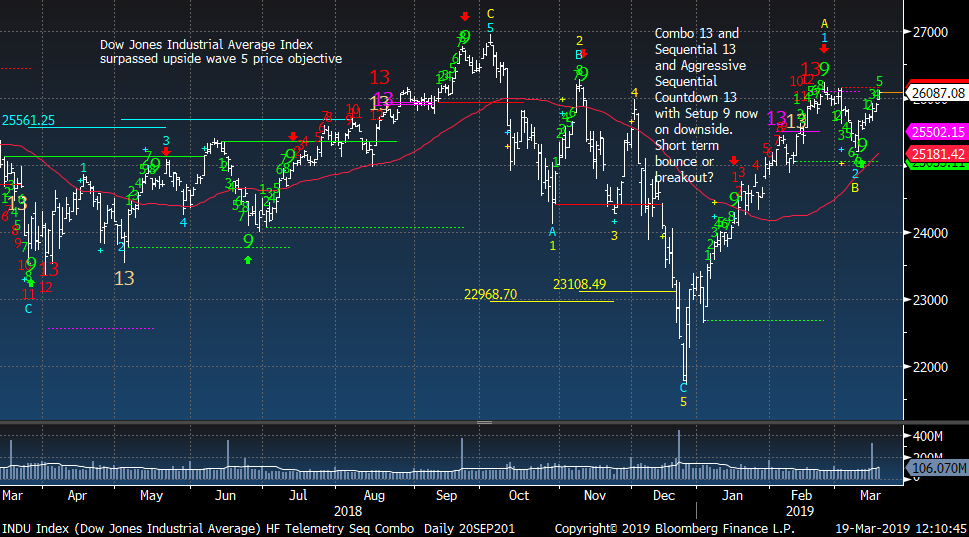The image size is (969, 537).
Task: Click the yellow C label above October peak
Action: pyautogui.click(x=490, y=14)
